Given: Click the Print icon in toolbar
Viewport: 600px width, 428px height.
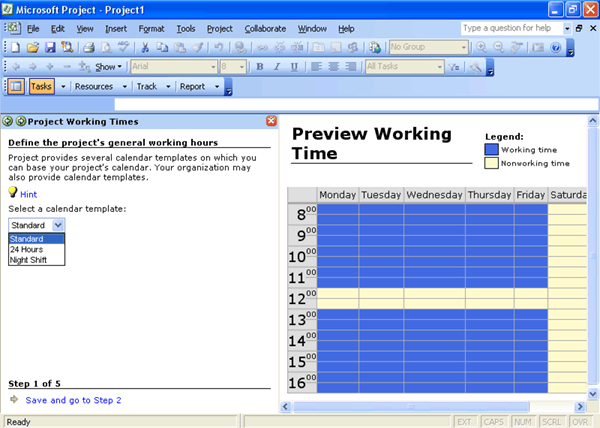Looking at the screenshot, I should 88,47.
